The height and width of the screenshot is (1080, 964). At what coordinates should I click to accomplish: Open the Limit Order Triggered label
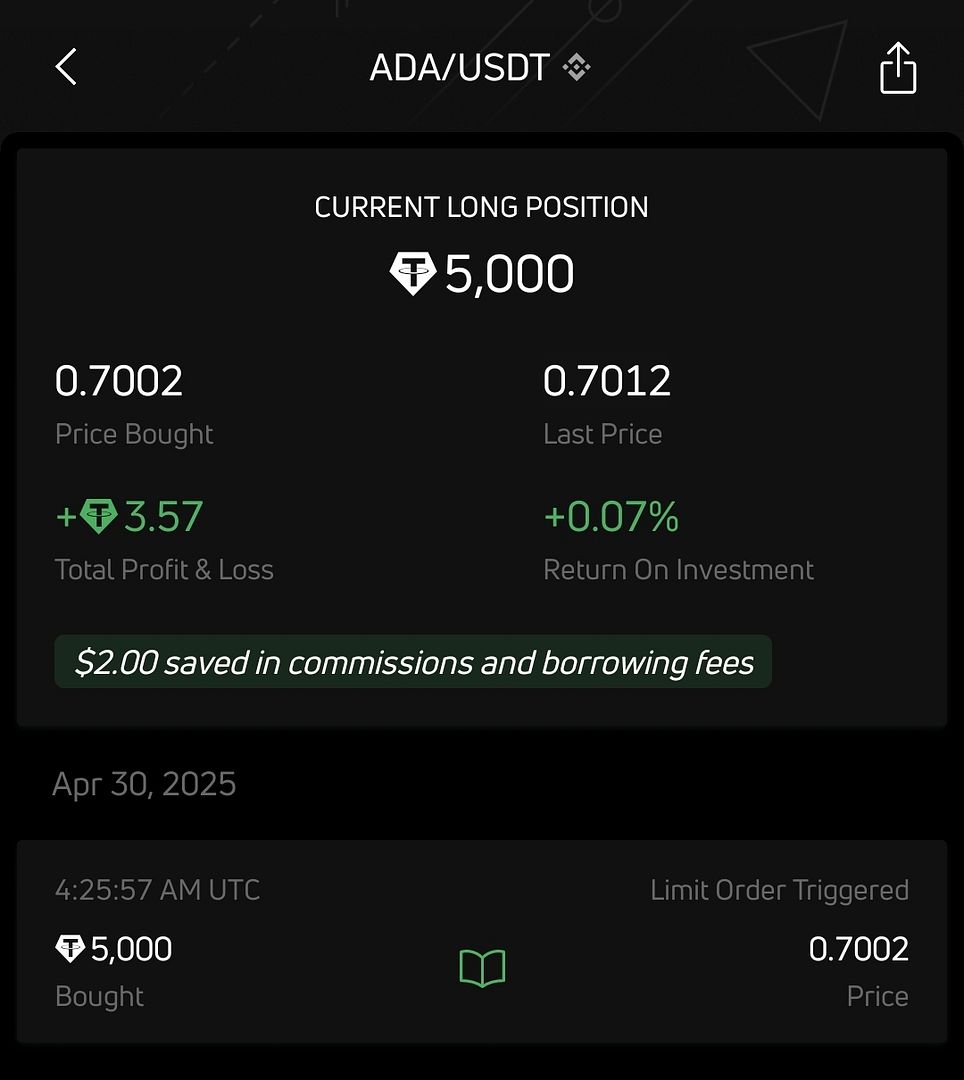pos(779,890)
